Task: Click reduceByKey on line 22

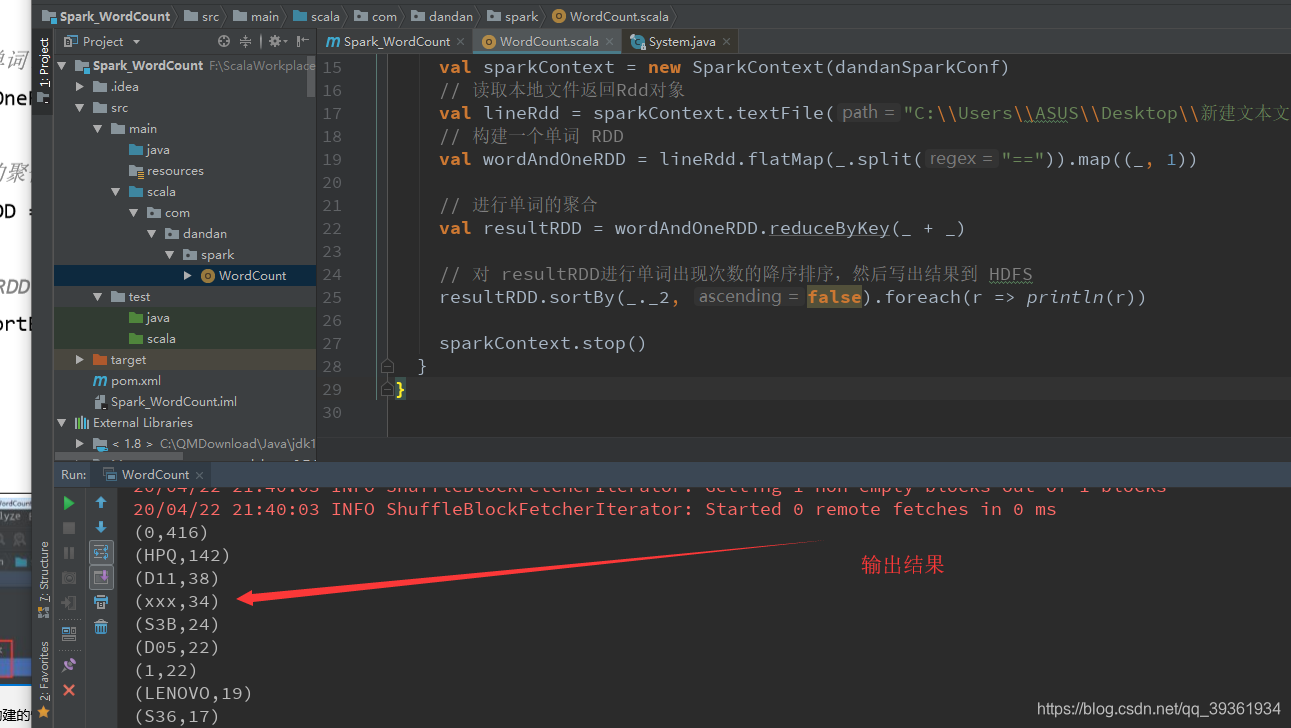Action: [x=830, y=229]
